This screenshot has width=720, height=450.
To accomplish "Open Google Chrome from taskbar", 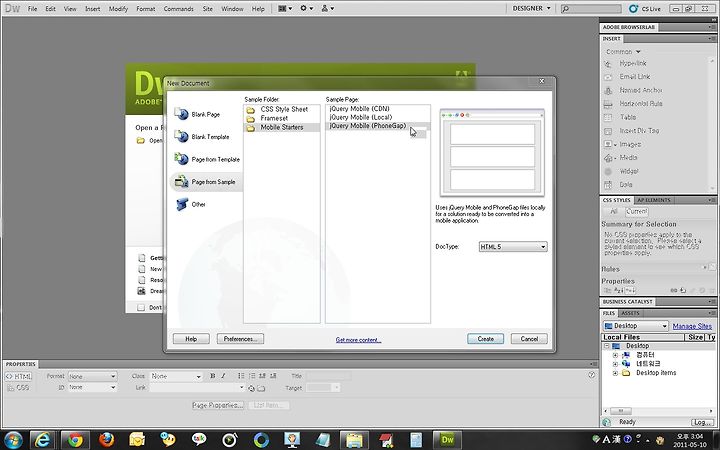I will coord(75,440).
